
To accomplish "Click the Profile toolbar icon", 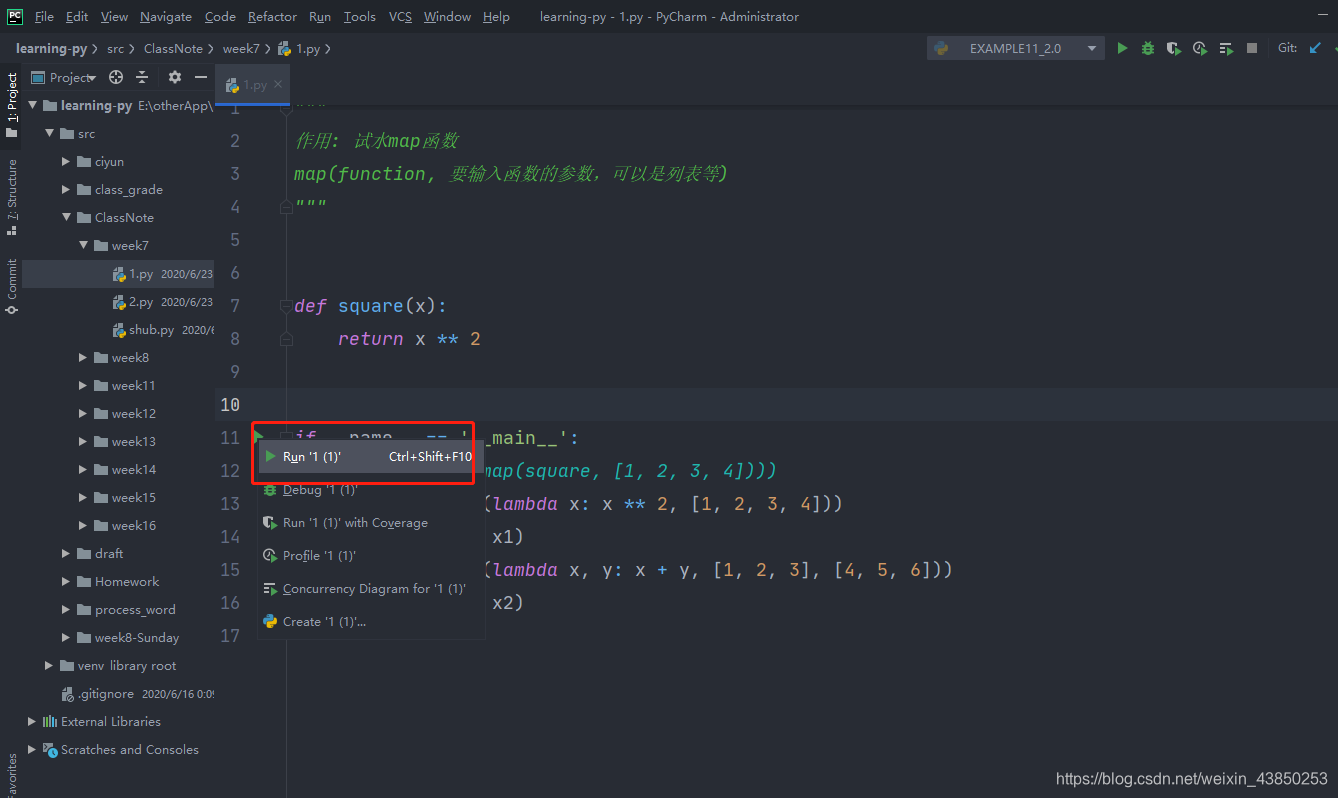I will [x=1200, y=48].
